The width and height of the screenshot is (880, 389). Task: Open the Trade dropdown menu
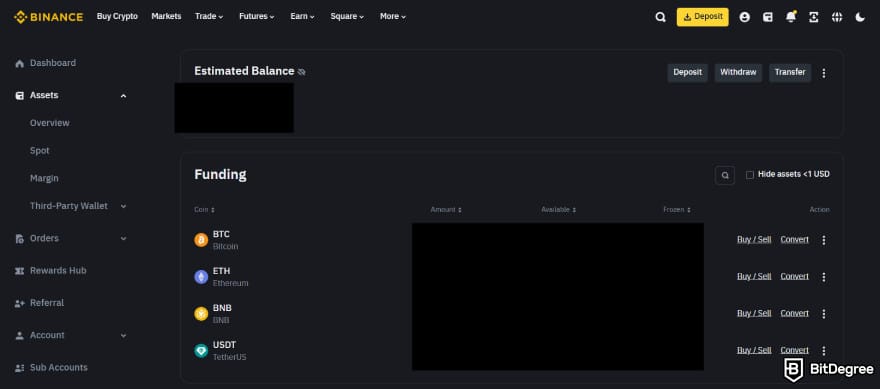[209, 16]
